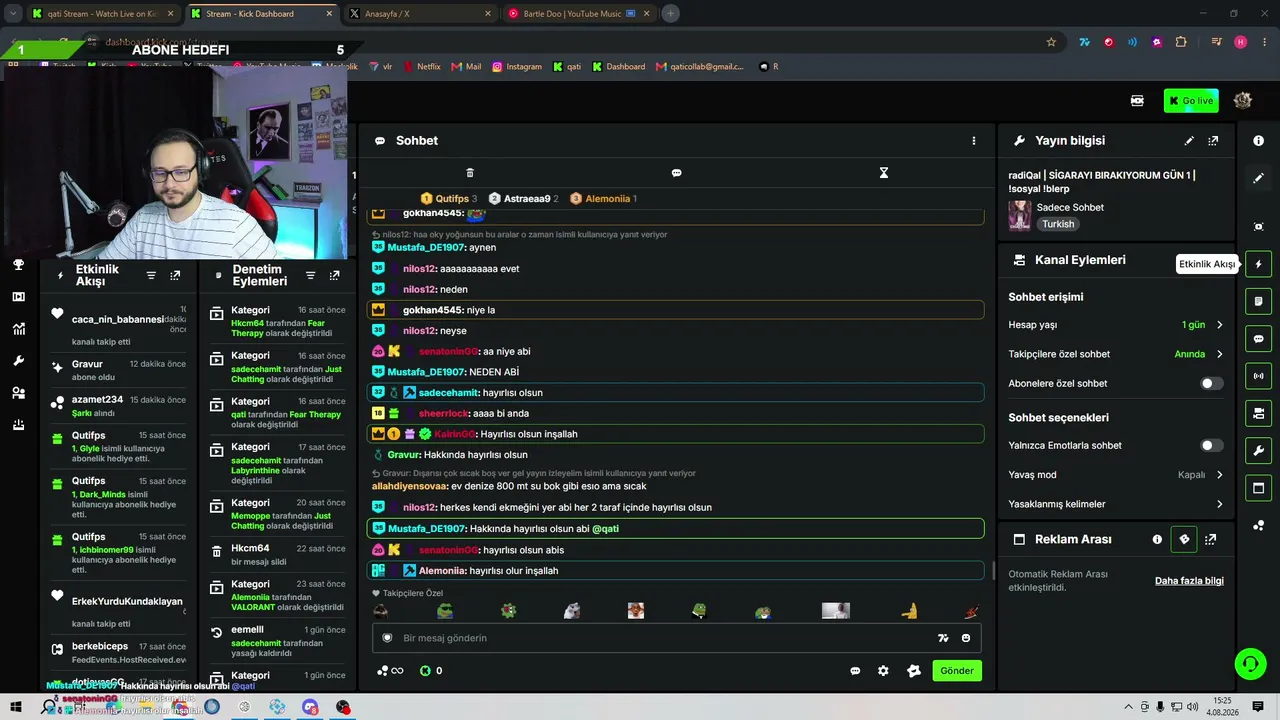Toggle the chat bubble widget in right sidebar
The width and height of the screenshot is (1280, 720).
pyautogui.click(x=1259, y=339)
